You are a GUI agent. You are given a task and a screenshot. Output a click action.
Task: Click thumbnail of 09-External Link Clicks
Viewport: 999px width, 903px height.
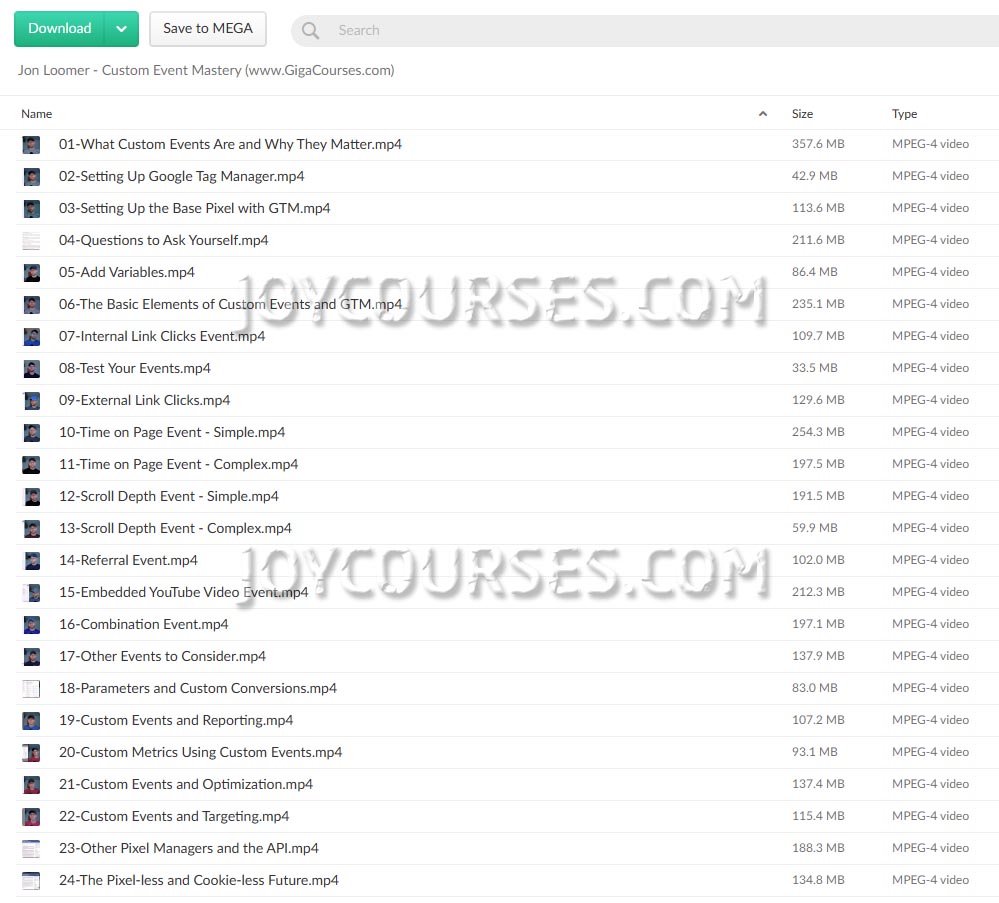click(31, 400)
